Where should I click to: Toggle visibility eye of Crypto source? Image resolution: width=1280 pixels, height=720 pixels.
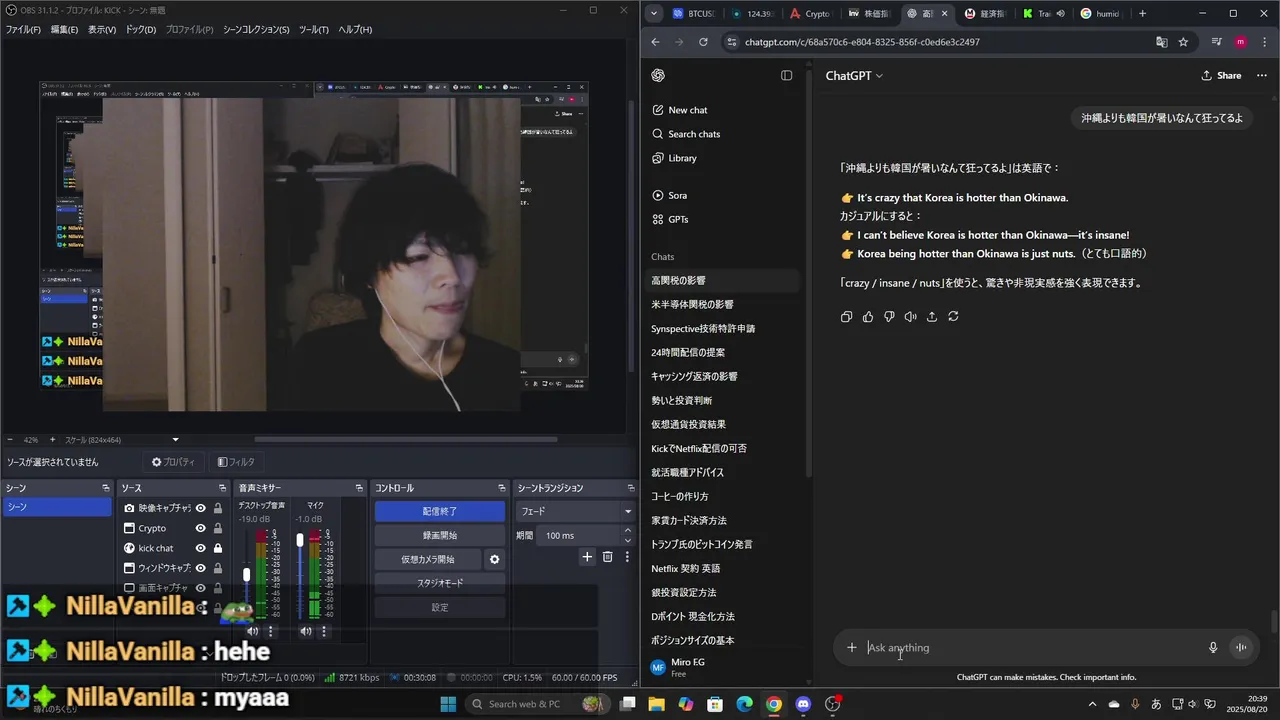coord(200,528)
